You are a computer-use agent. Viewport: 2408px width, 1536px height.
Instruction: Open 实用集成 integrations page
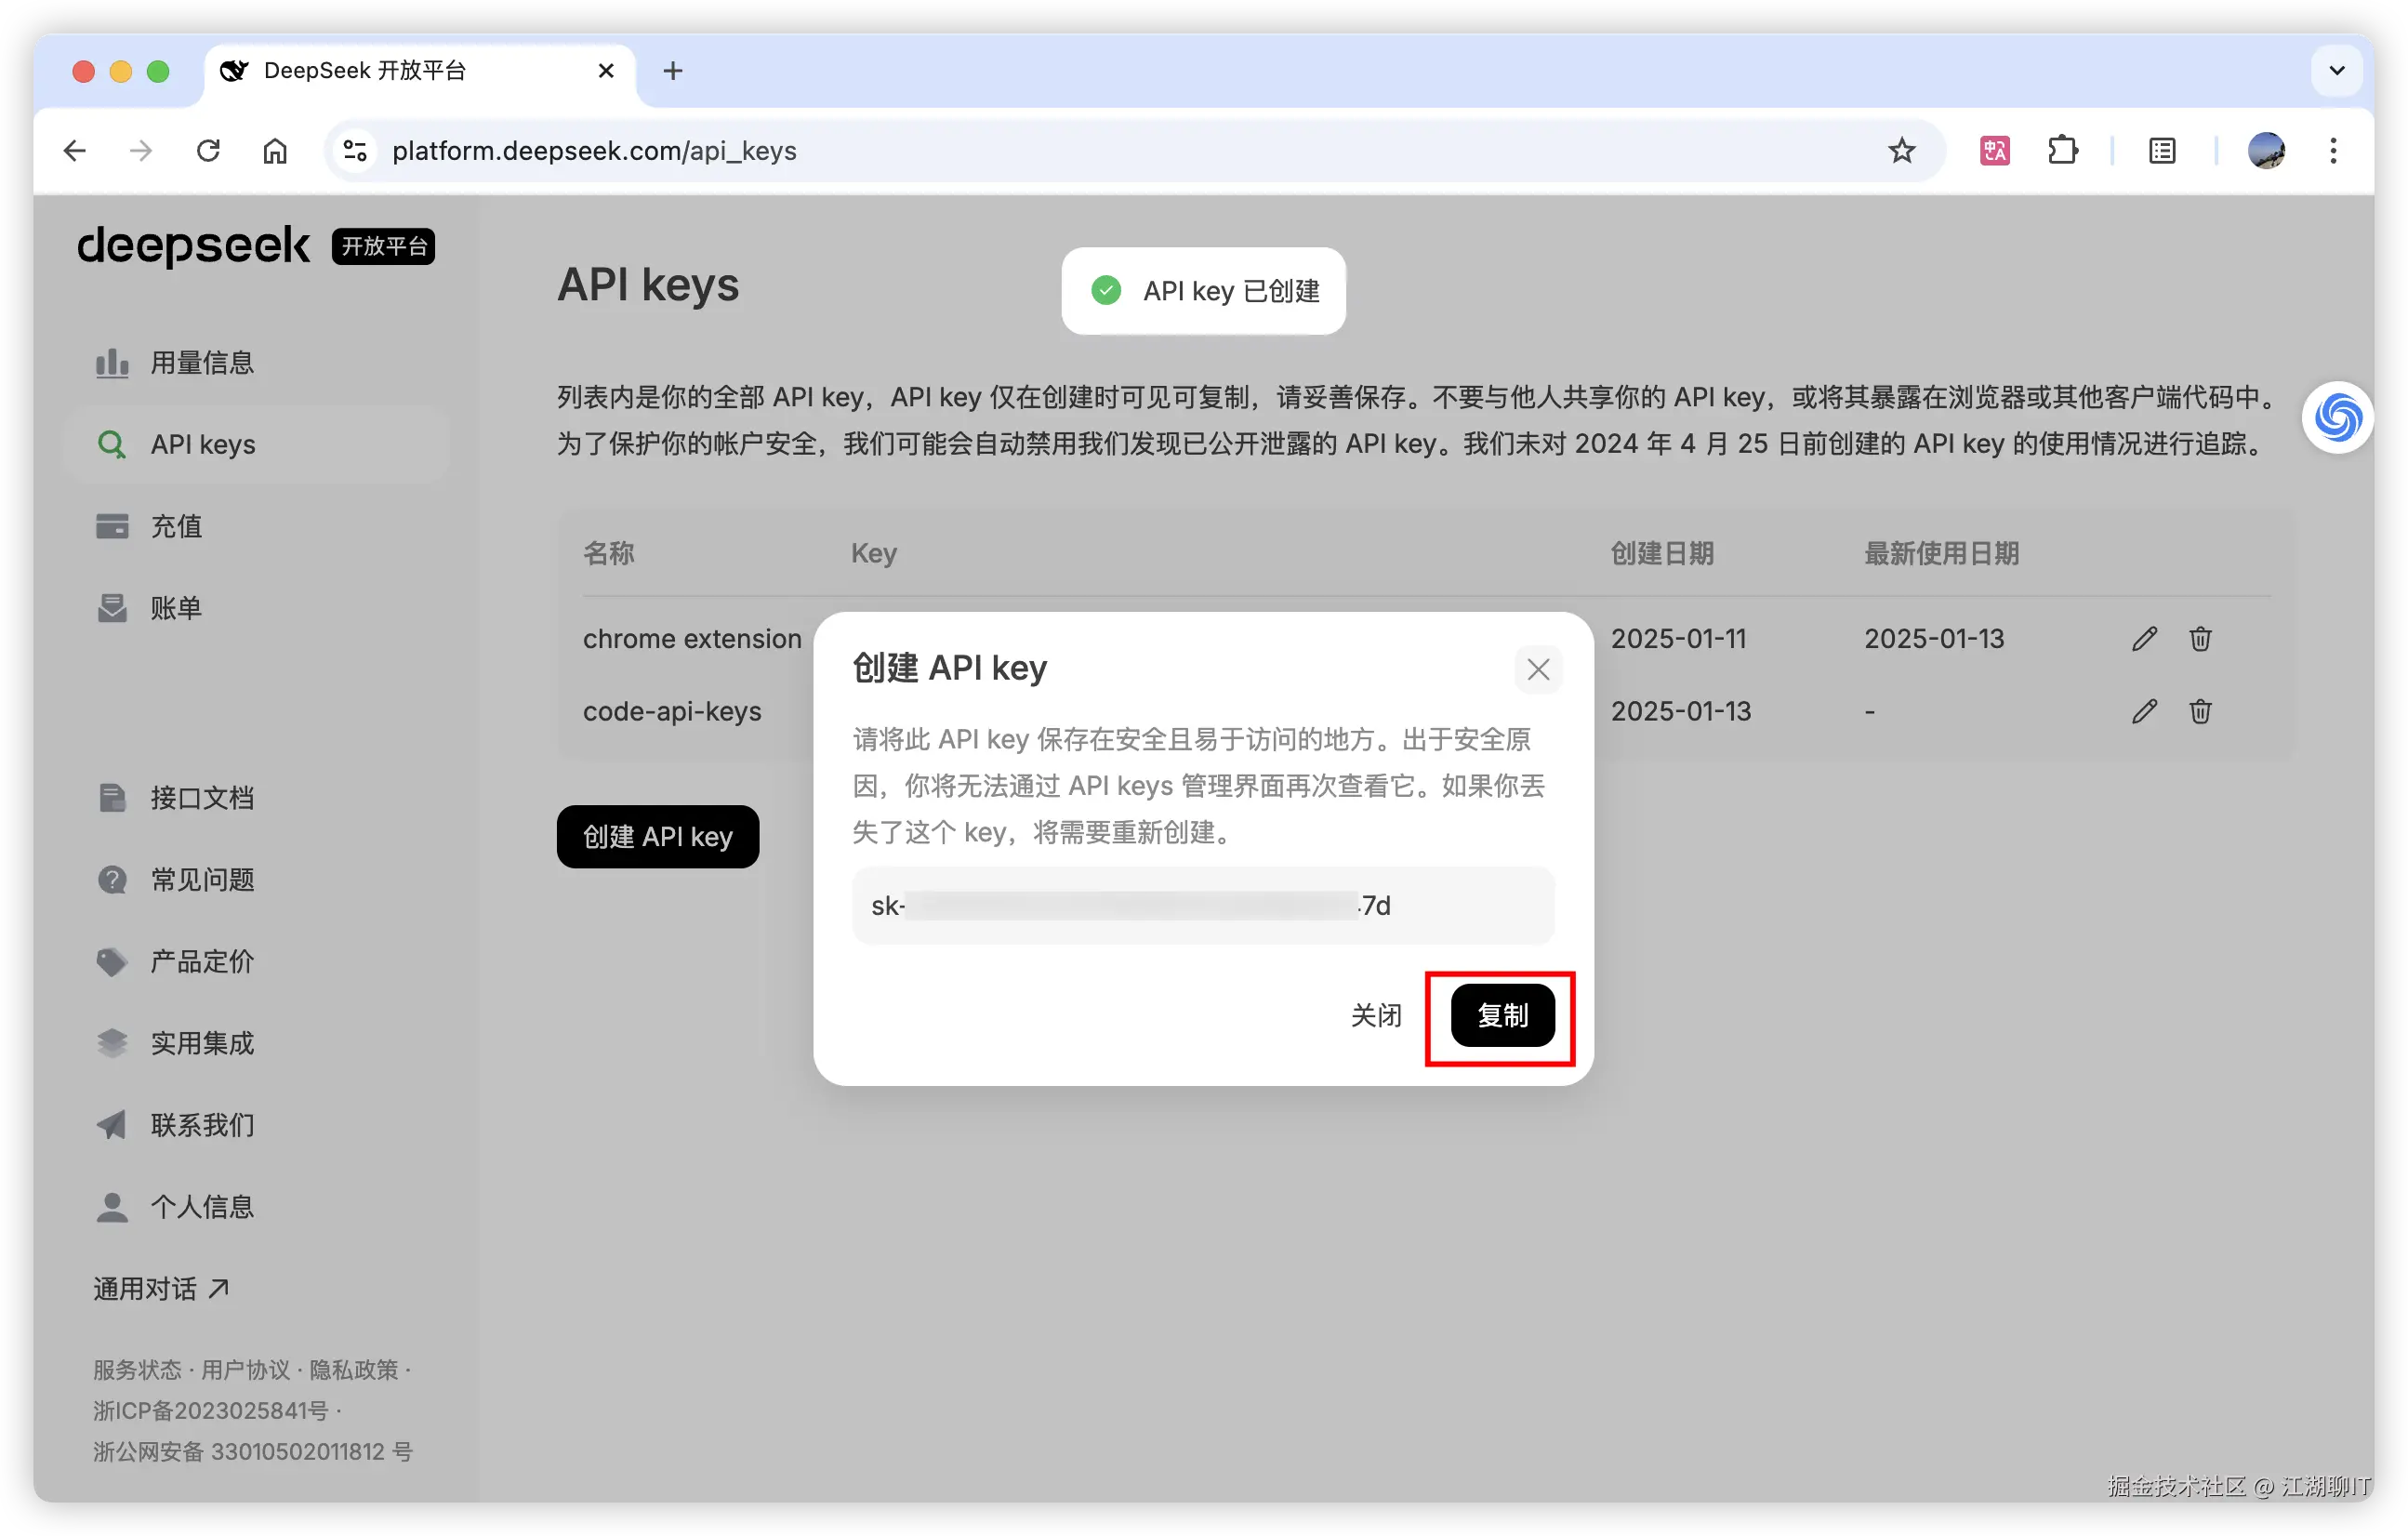202,1042
